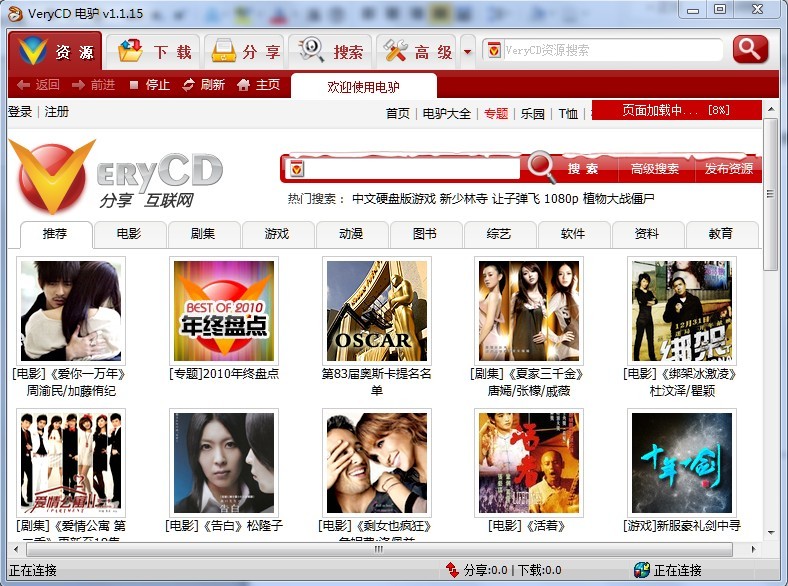The height and width of the screenshot is (586, 788).
Task: Open the 乐园 nav link
Action: (532, 114)
